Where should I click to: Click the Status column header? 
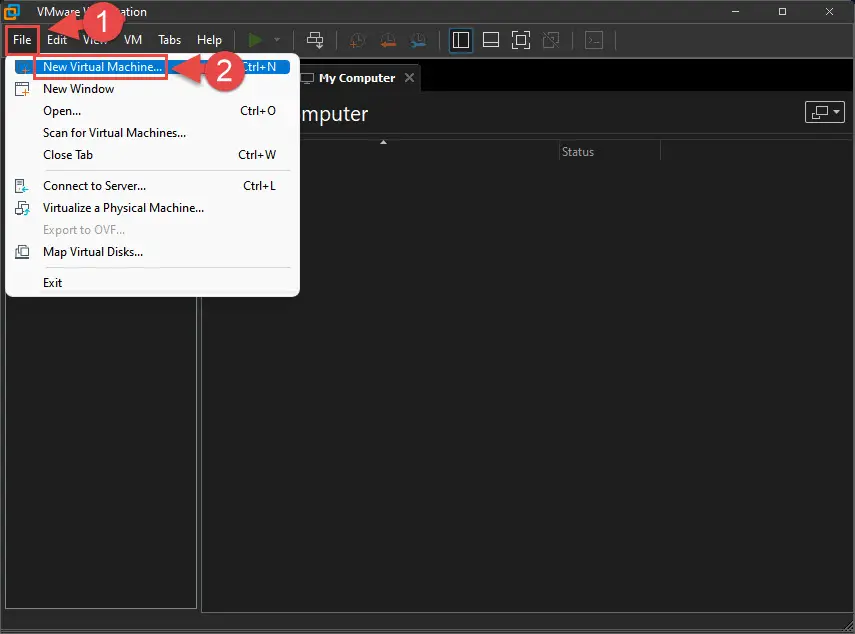tap(611, 152)
